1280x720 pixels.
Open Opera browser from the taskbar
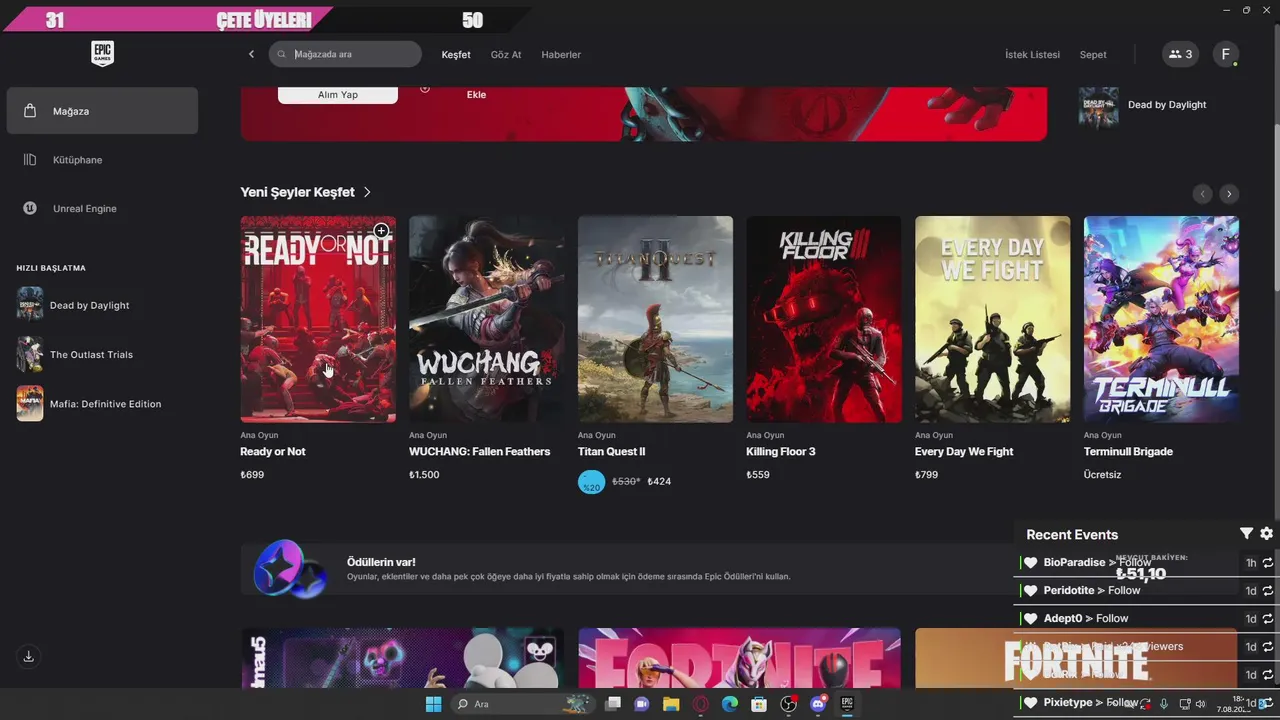pyautogui.click(x=701, y=704)
